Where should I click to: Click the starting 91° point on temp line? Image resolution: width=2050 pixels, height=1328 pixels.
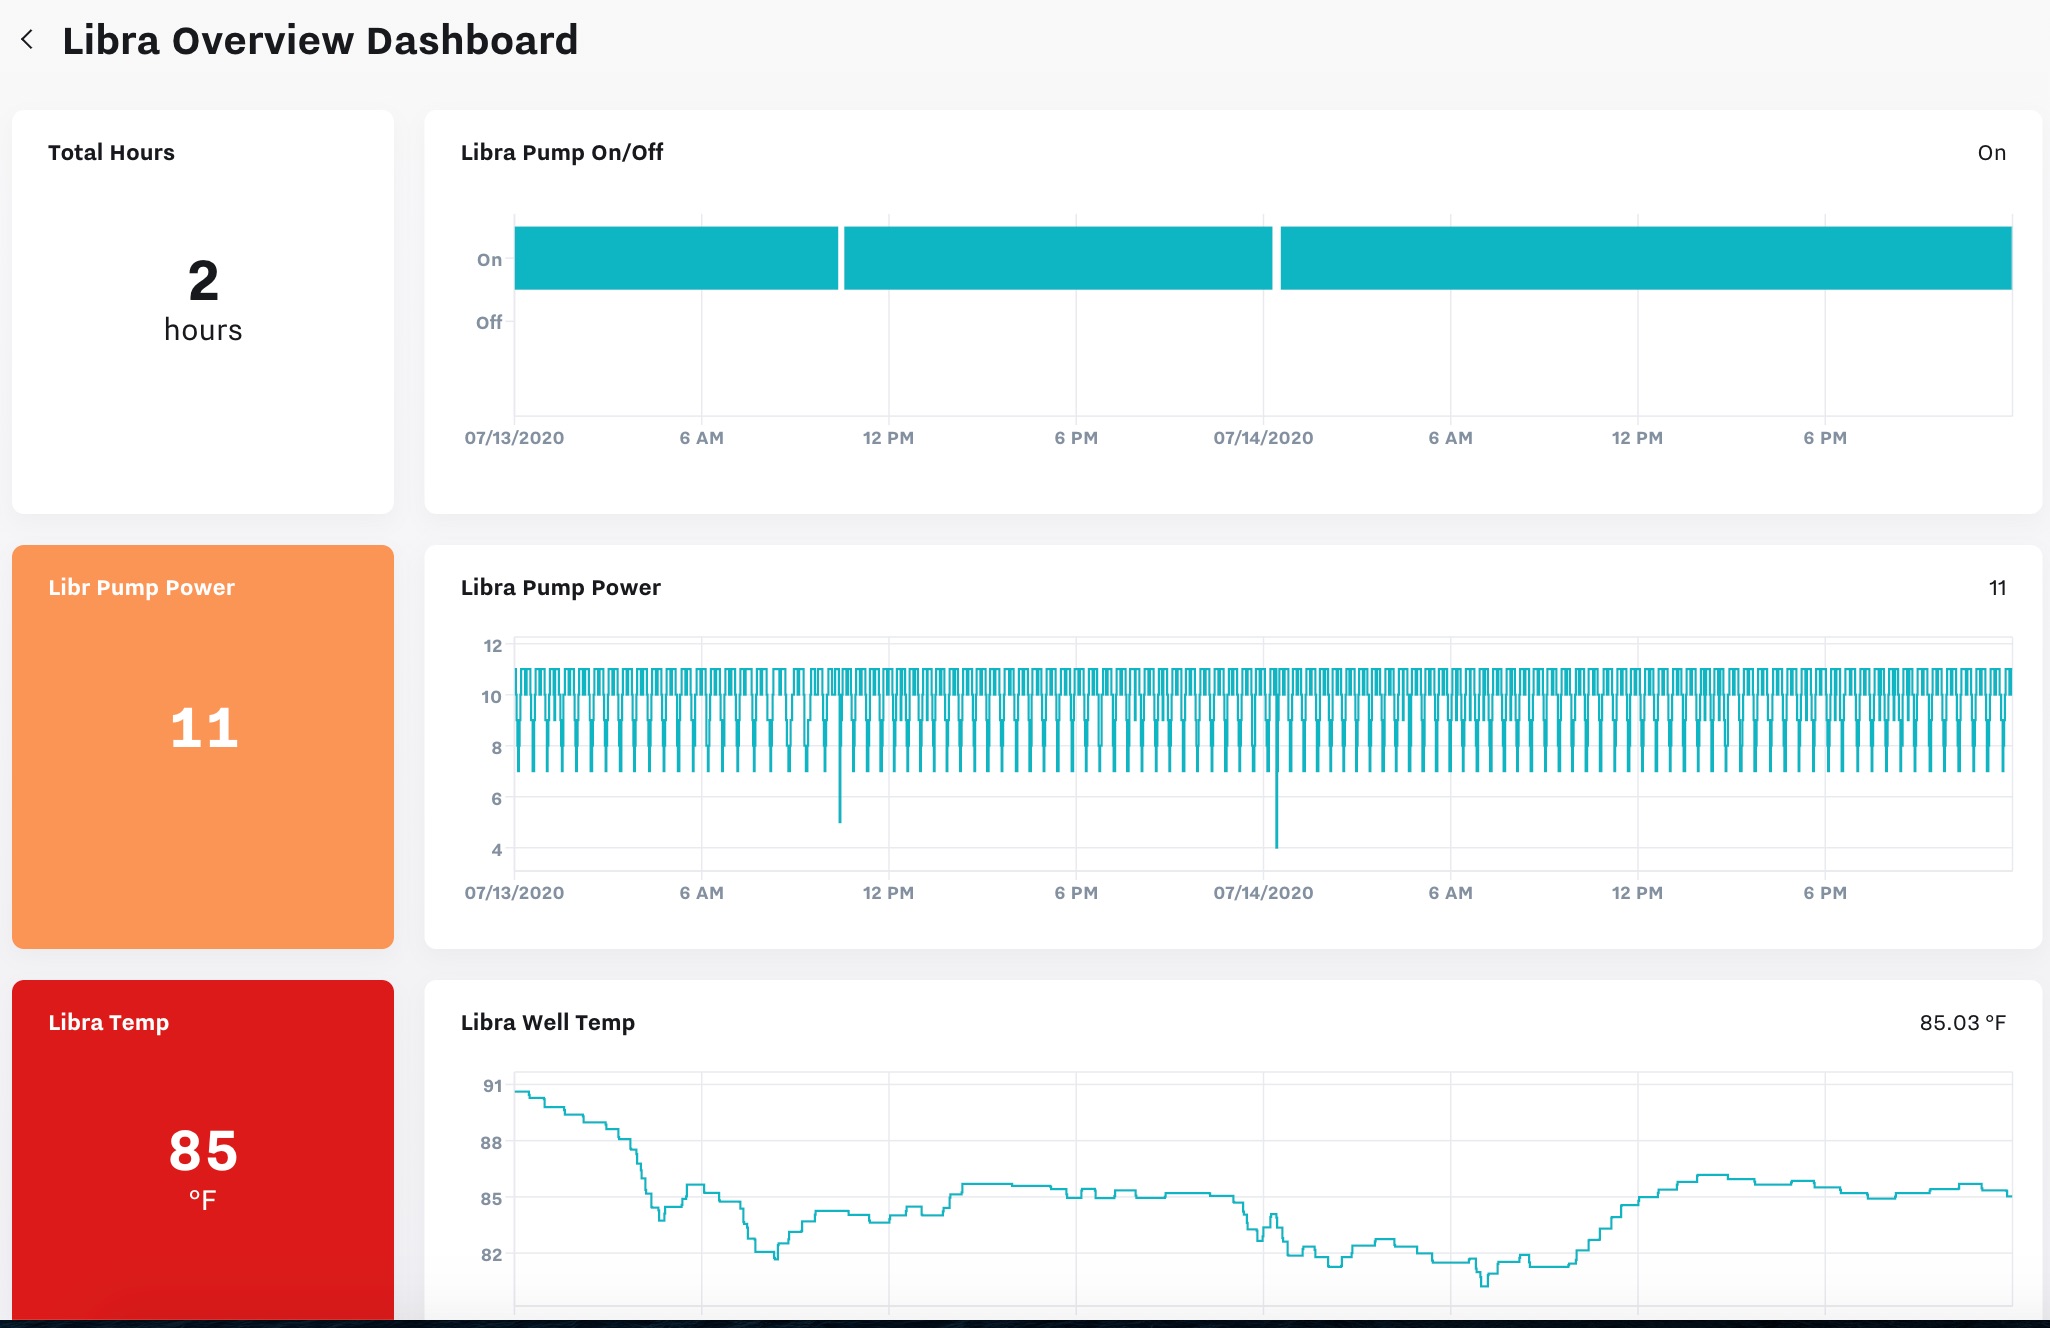point(517,1091)
